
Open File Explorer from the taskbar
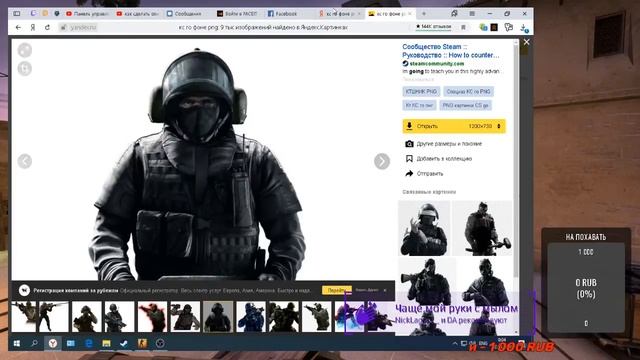107,344
